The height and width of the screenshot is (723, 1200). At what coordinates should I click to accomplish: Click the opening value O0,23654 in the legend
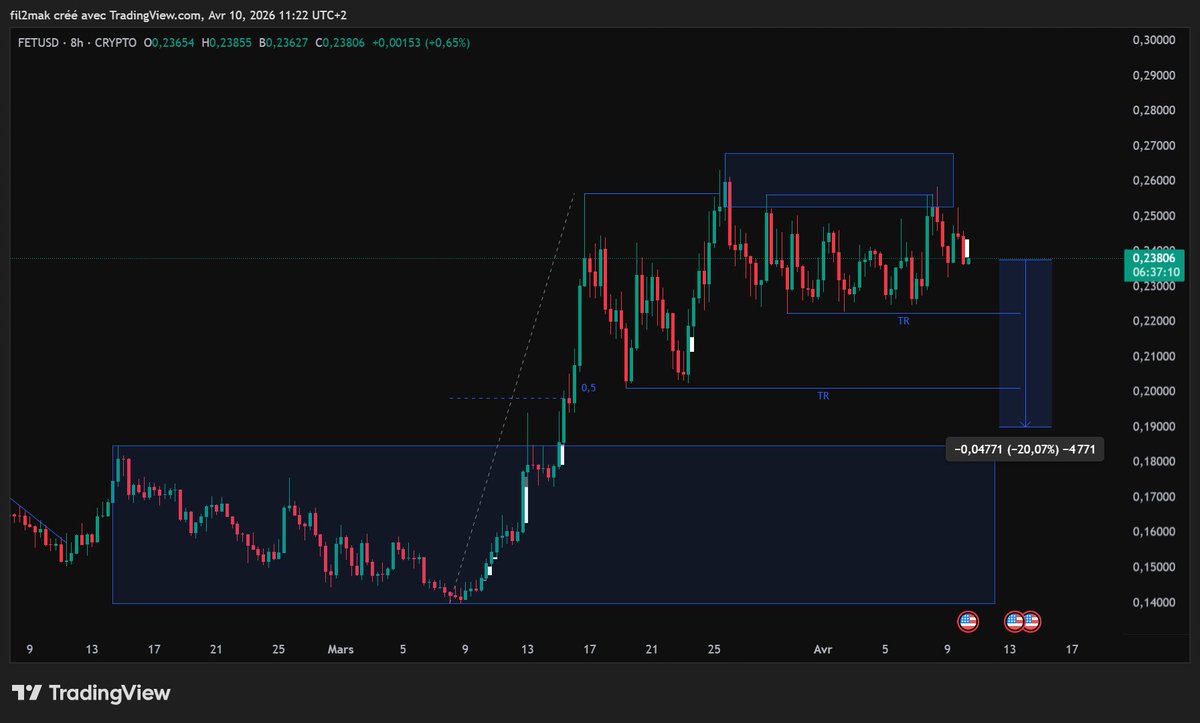pos(171,43)
